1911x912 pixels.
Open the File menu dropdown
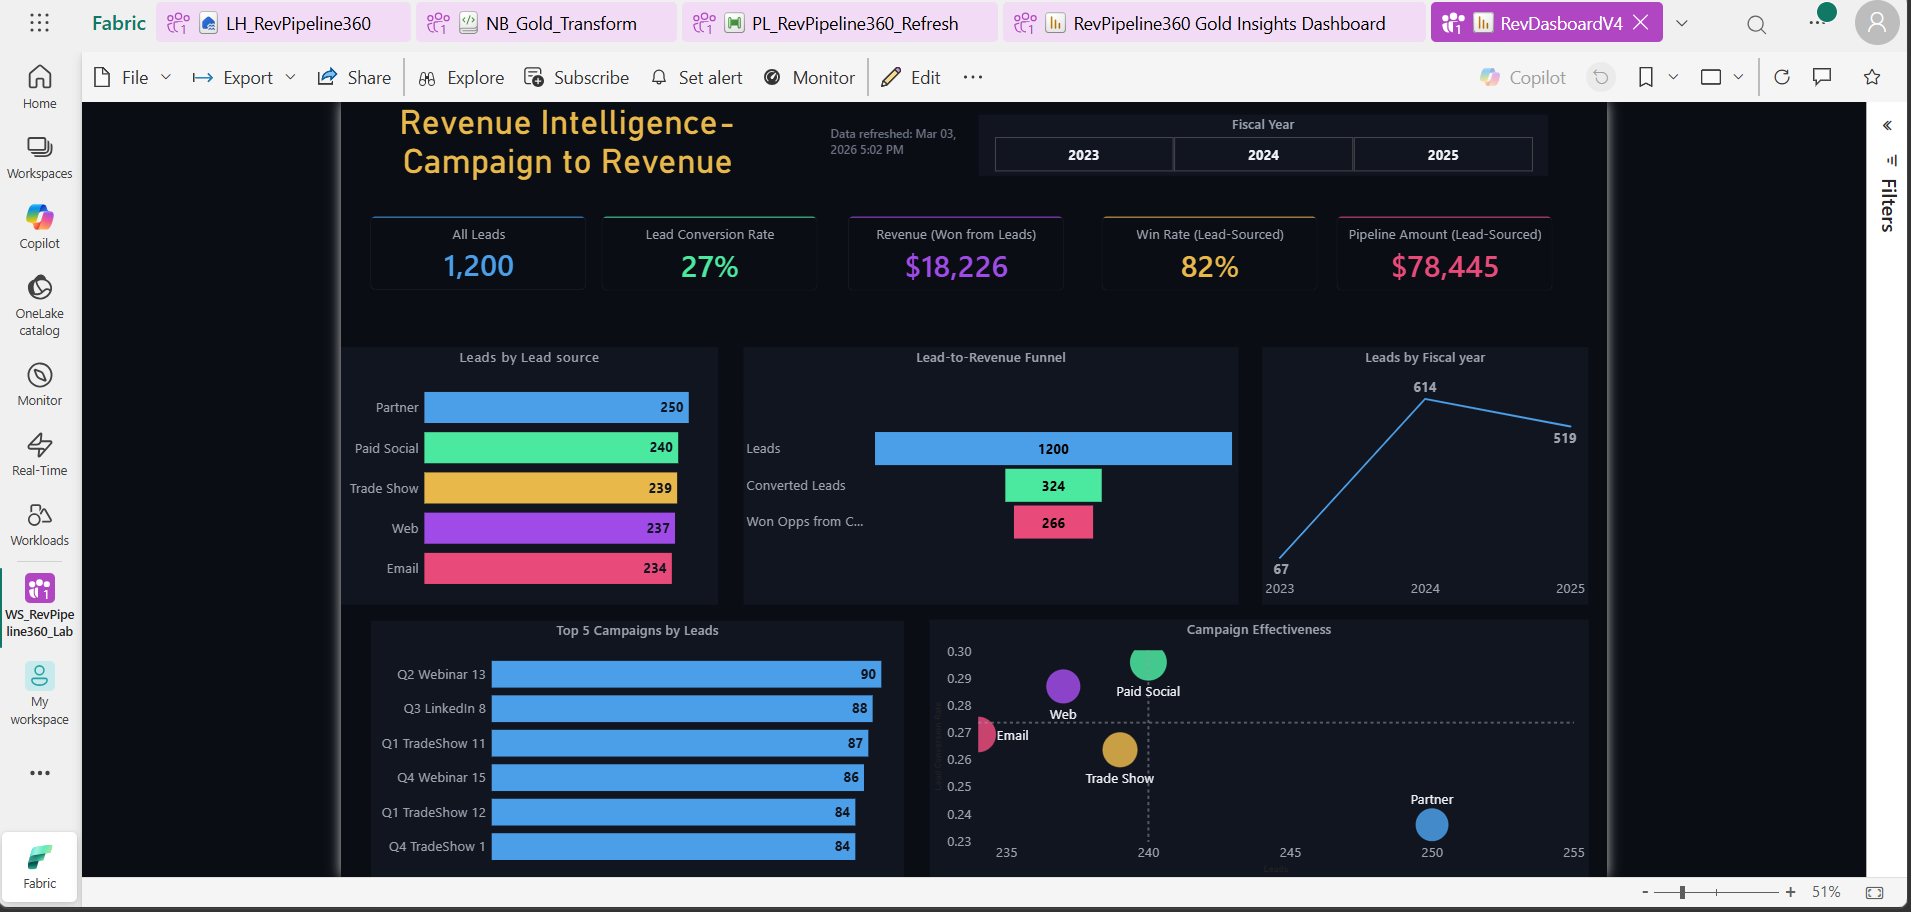point(166,77)
